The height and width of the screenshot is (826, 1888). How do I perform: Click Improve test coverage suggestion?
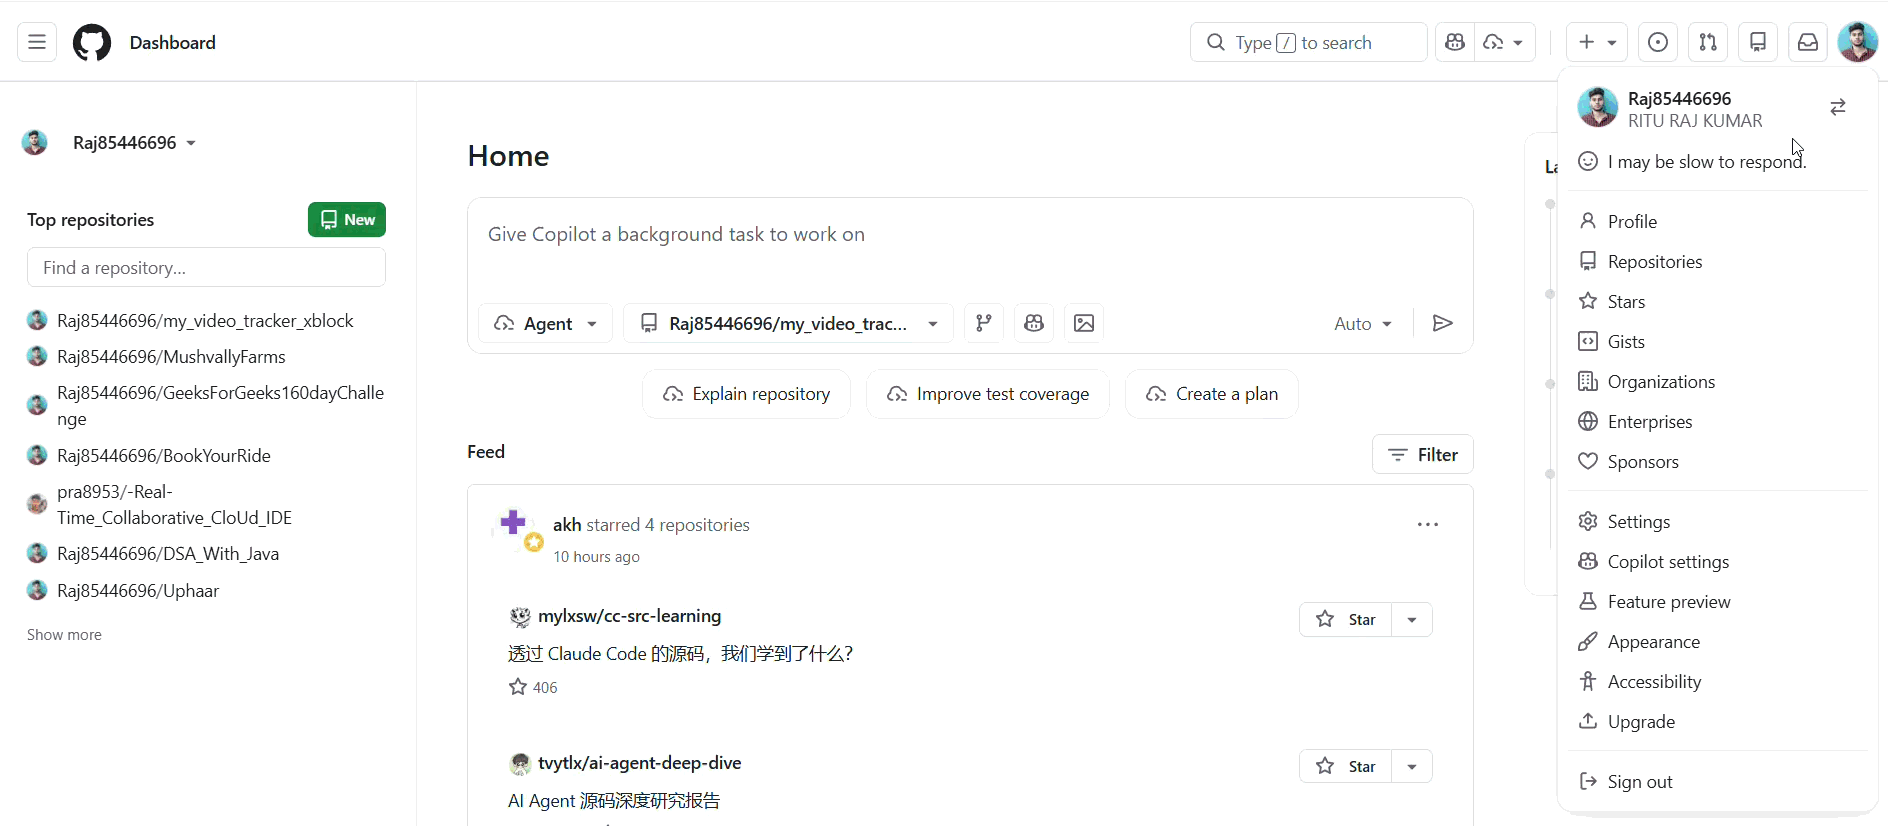click(x=988, y=394)
